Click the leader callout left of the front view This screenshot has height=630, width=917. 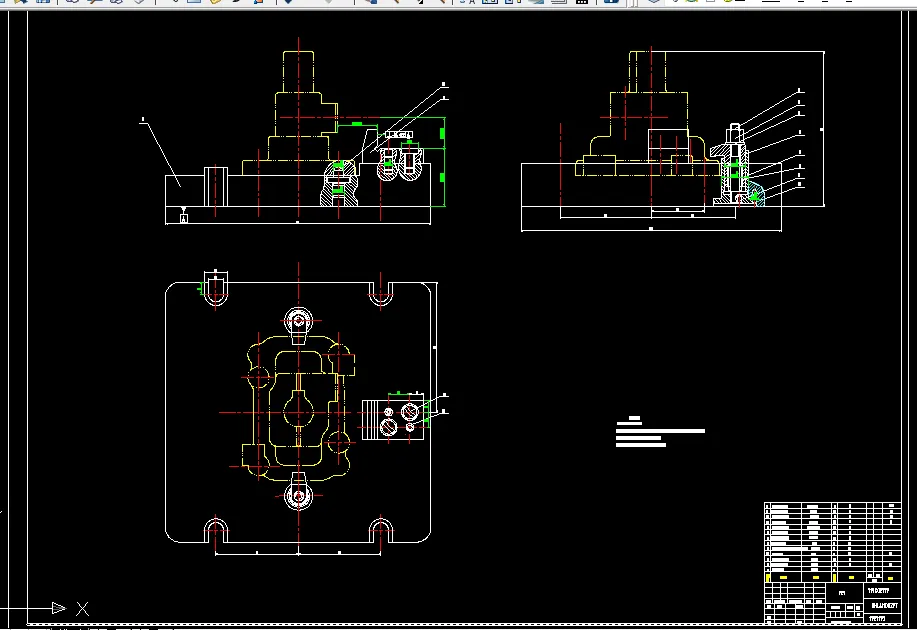click(x=161, y=153)
